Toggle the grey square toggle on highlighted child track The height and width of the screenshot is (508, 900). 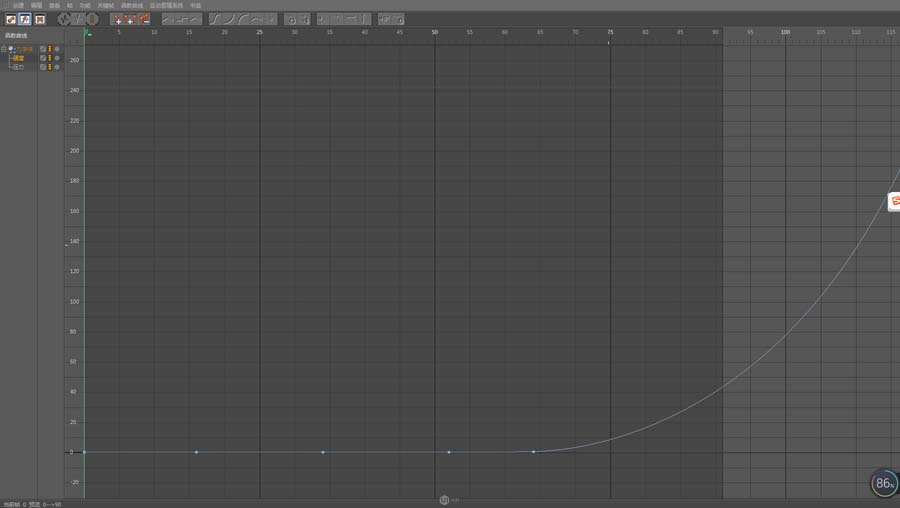43,58
